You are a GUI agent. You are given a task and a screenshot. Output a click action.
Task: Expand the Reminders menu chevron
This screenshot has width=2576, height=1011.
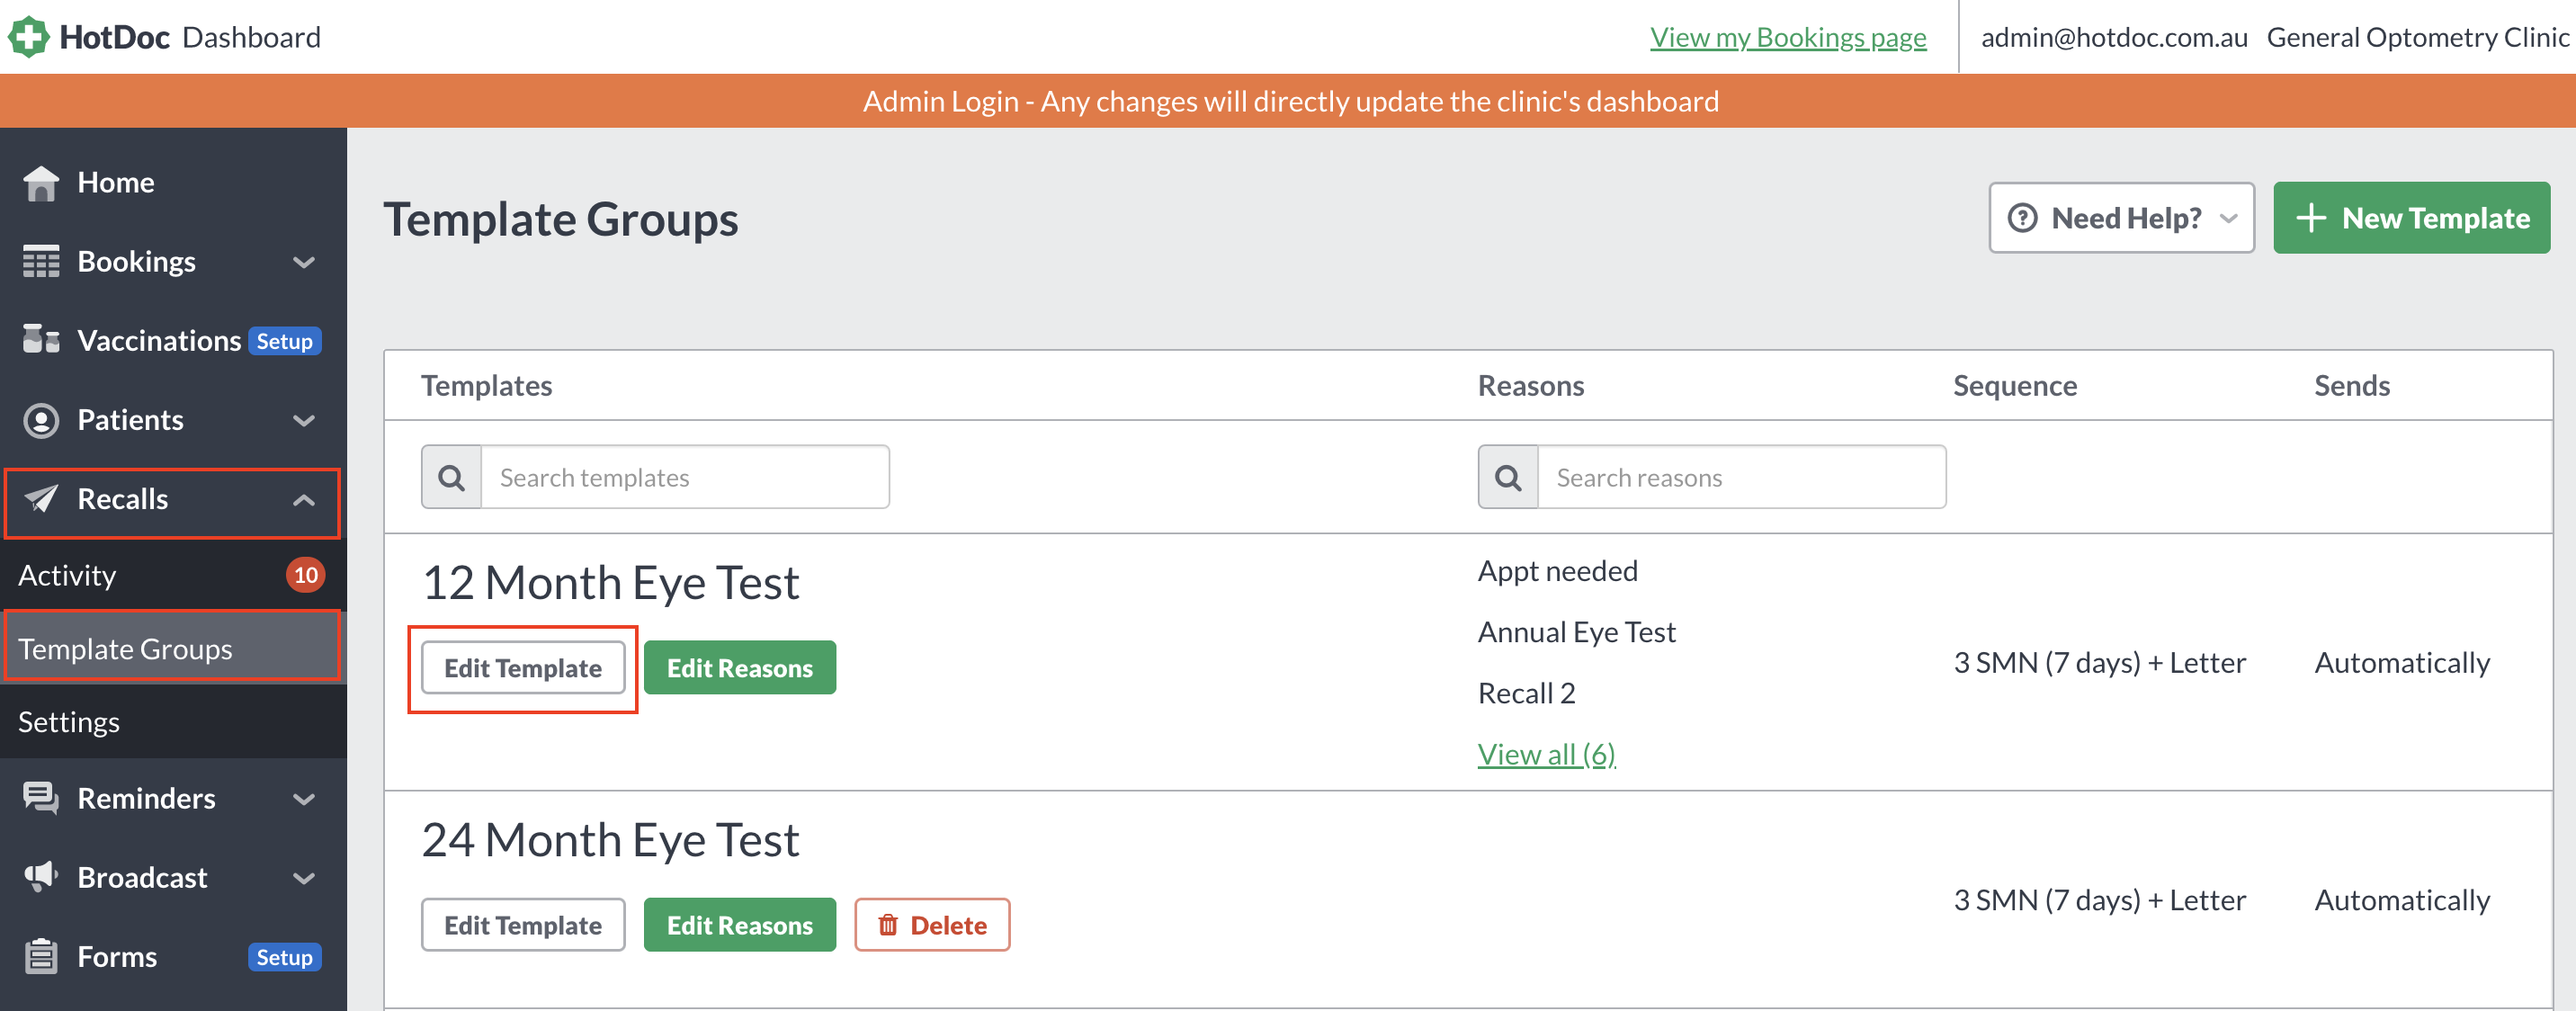click(304, 798)
